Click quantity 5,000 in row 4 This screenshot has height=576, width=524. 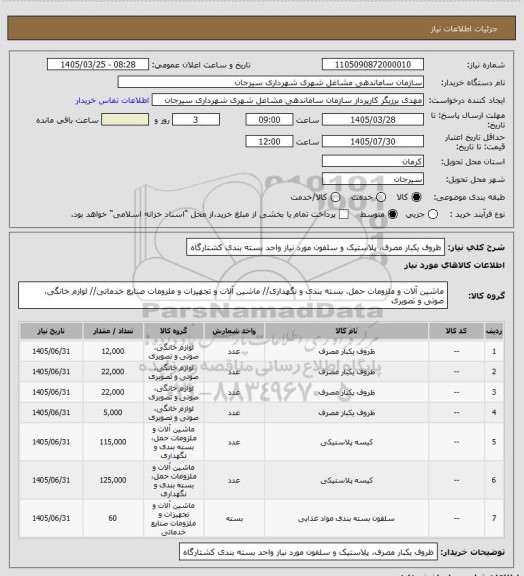click(113, 413)
